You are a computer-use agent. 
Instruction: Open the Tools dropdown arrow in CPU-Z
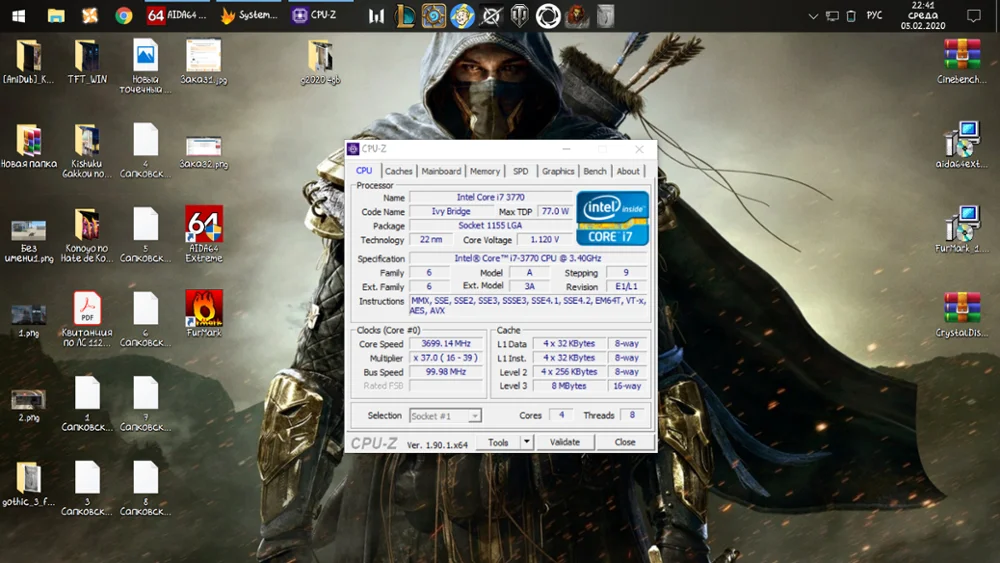527,442
